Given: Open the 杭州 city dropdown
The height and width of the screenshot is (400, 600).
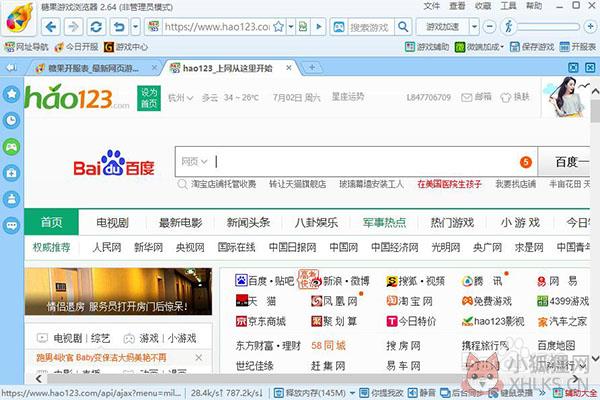Looking at the screenshot, I should (181, 98).
